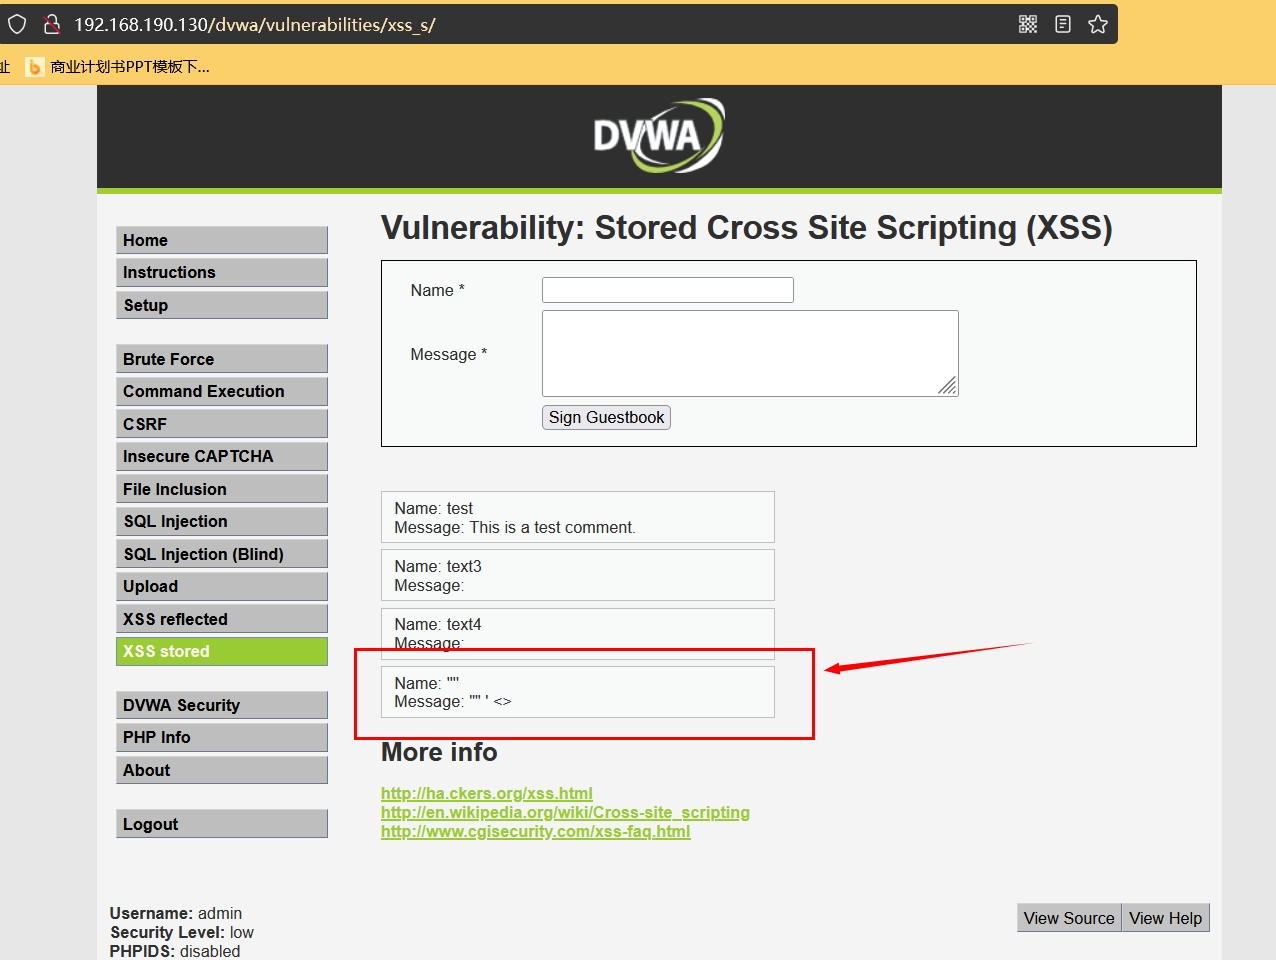Open the ha.ckers.org xss link
The width and height of the screenshot is (1276, 960).
click(x=487, y=793)
